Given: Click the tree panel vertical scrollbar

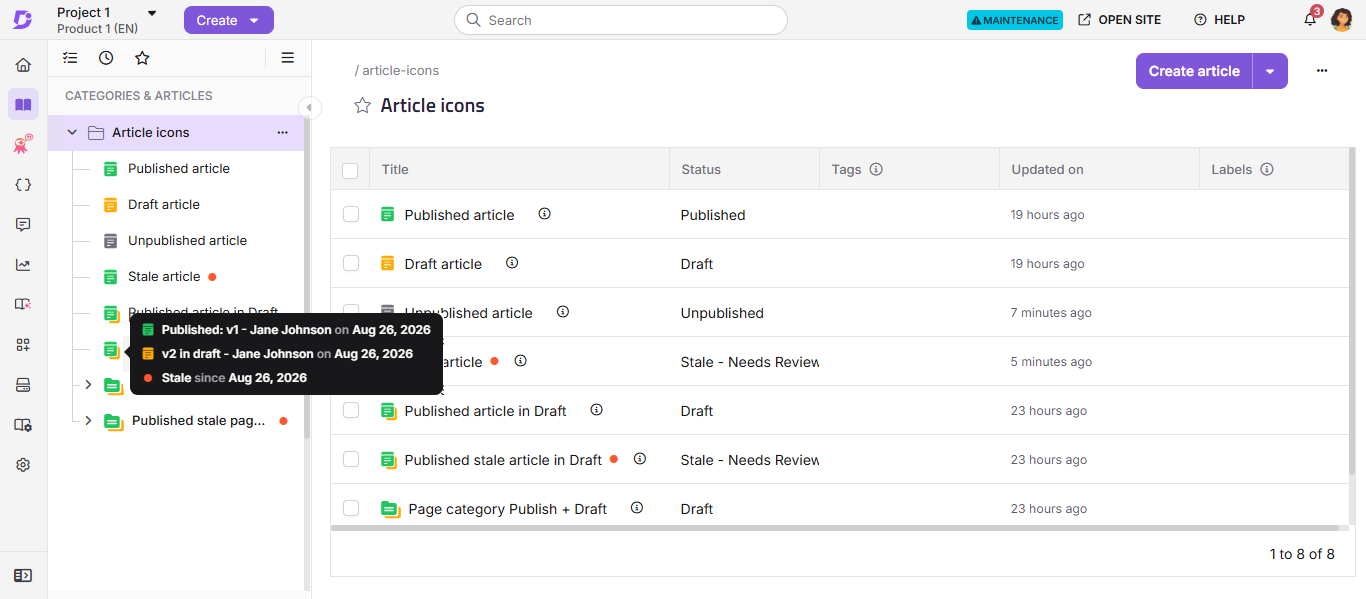Looking at the screenshot, I should [x=307, y=275].
